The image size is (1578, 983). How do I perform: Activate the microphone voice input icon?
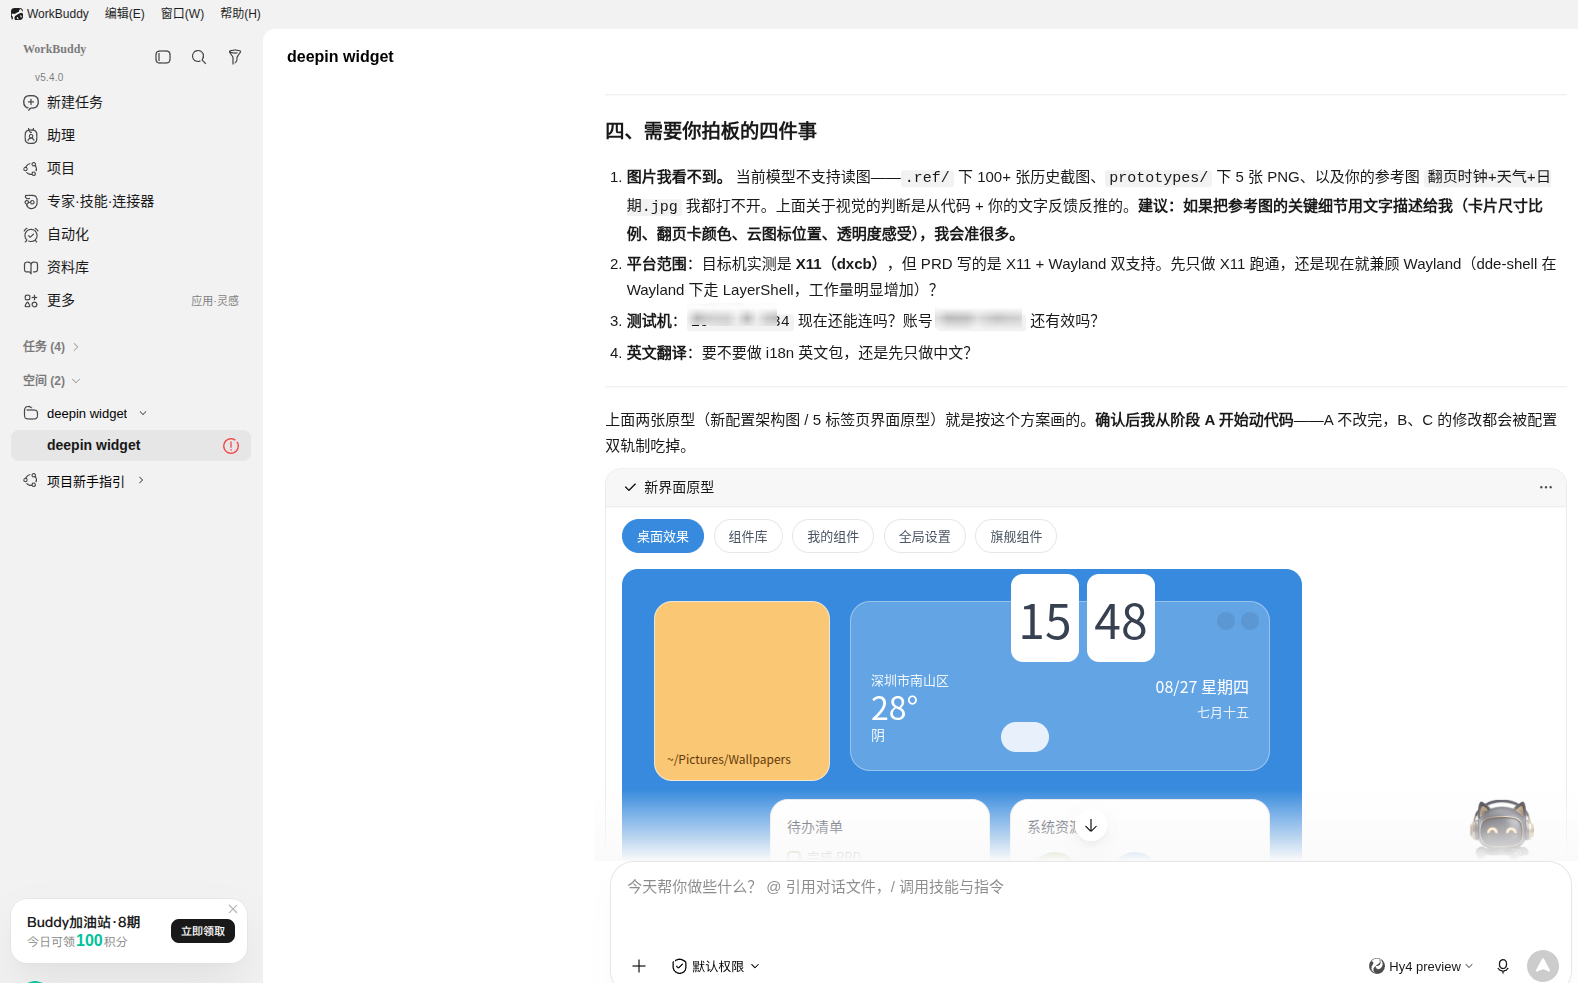coord(1503,966)
